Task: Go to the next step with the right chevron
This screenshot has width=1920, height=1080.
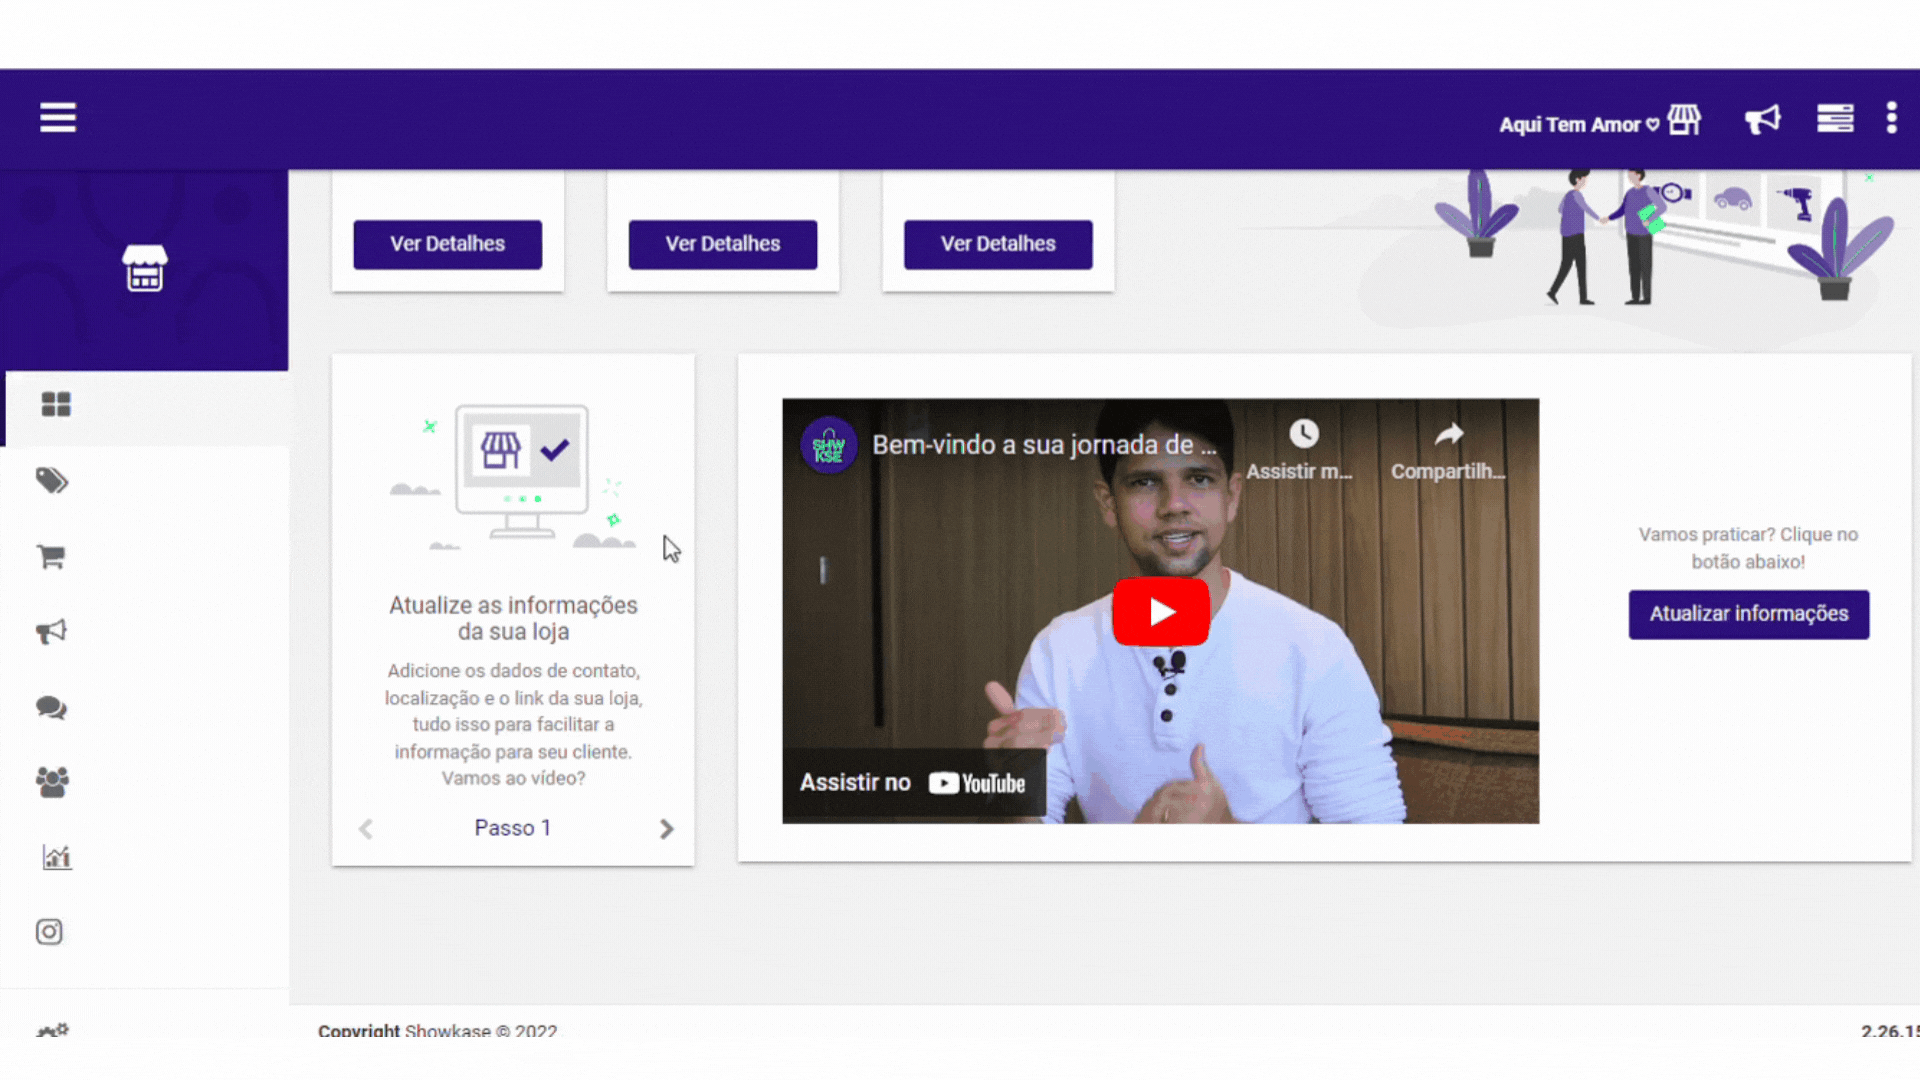Action: (x=666, y=829)
